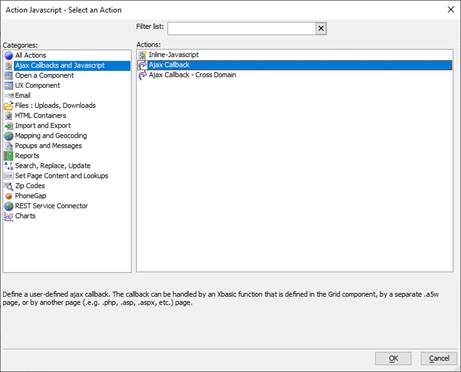
Task: Click the Zip Codes magnifier icon
Action: click(x=9, y=186)
